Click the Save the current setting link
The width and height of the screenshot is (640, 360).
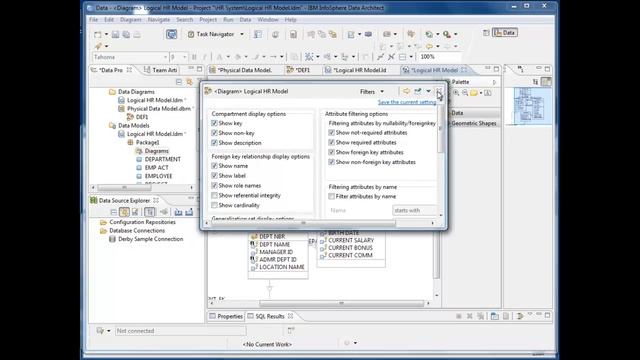407,102
